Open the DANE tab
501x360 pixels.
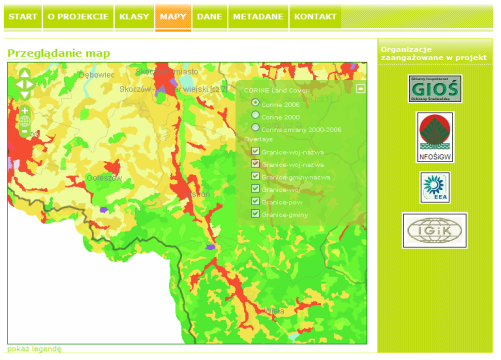pos(209,17)
